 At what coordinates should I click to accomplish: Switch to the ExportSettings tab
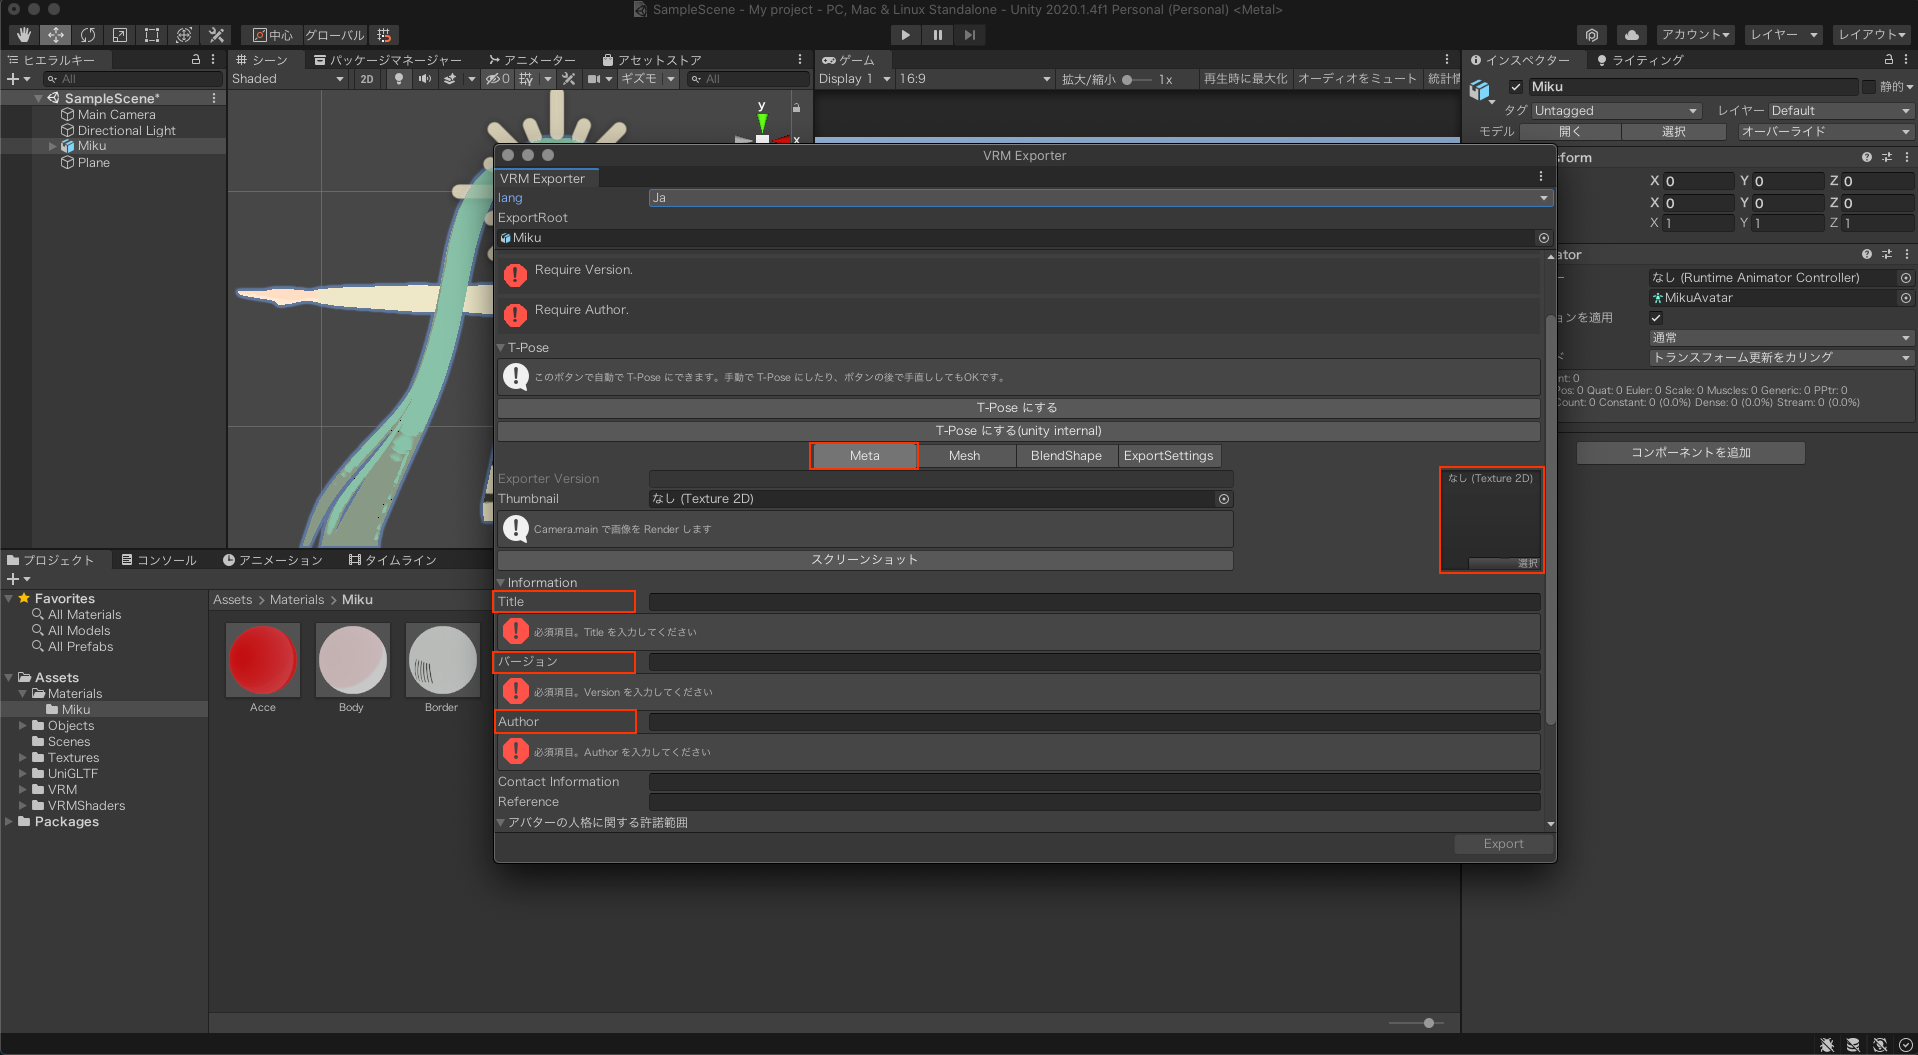pyautogui.click(x=1168, y=456)
